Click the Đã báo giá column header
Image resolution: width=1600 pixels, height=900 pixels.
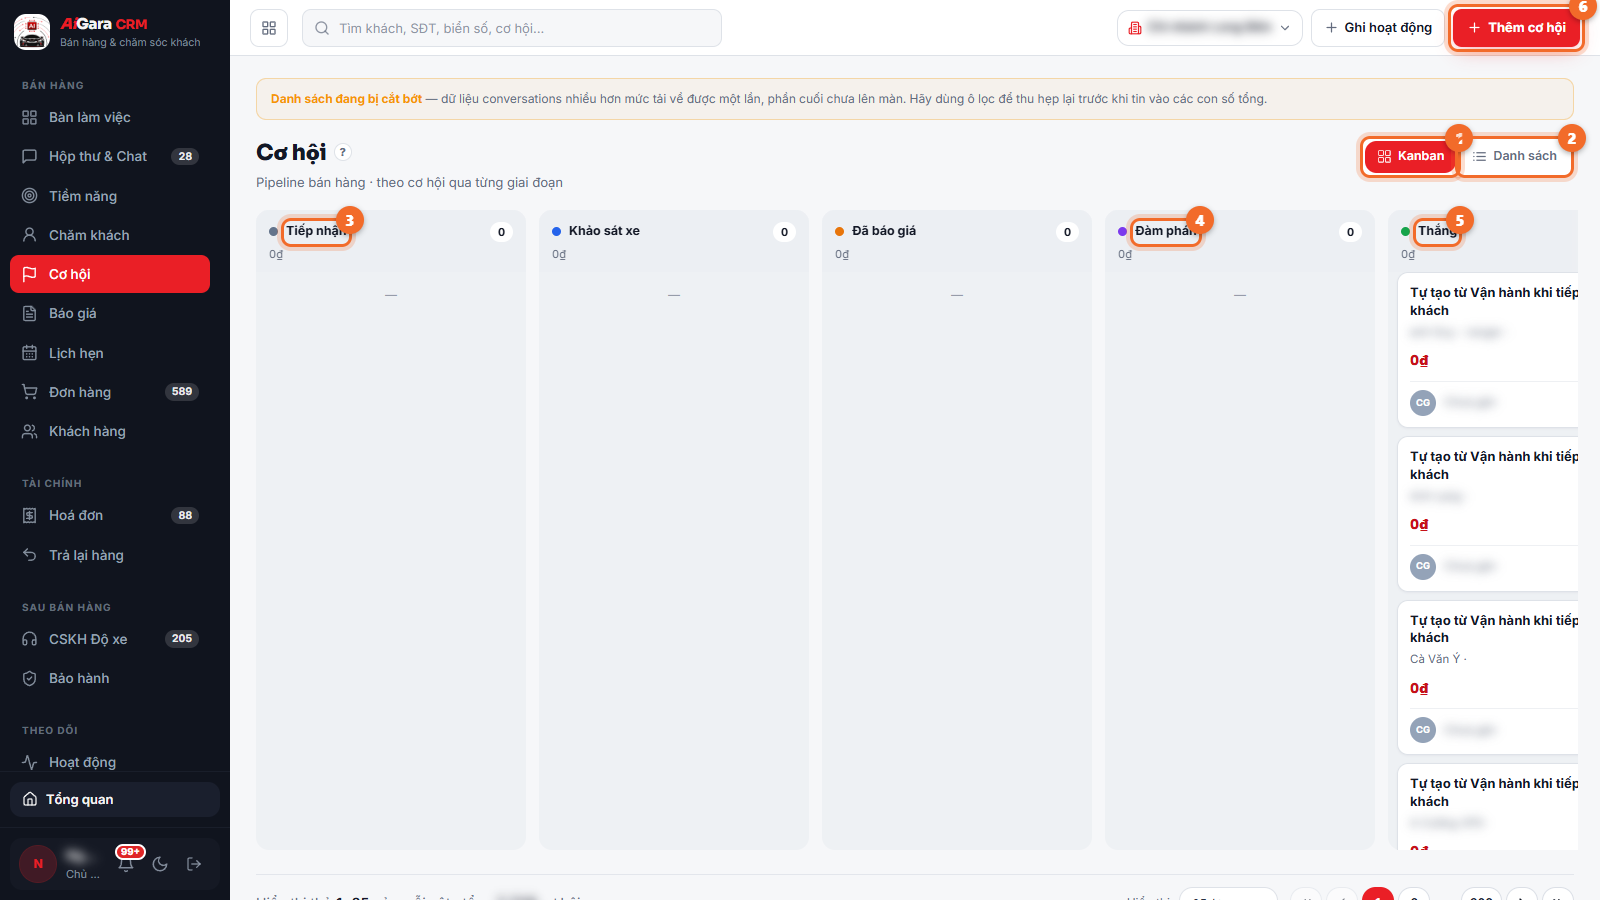tap(884, 231)
